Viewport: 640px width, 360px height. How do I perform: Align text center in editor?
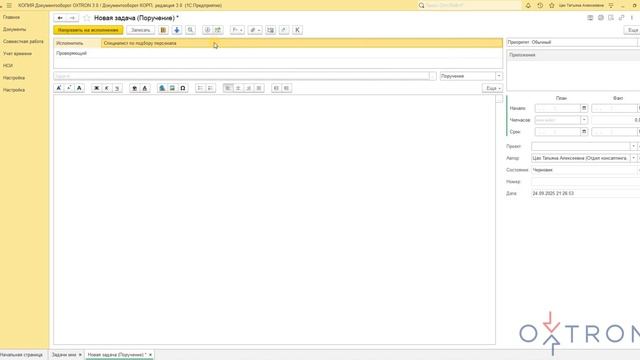(238, 88)
